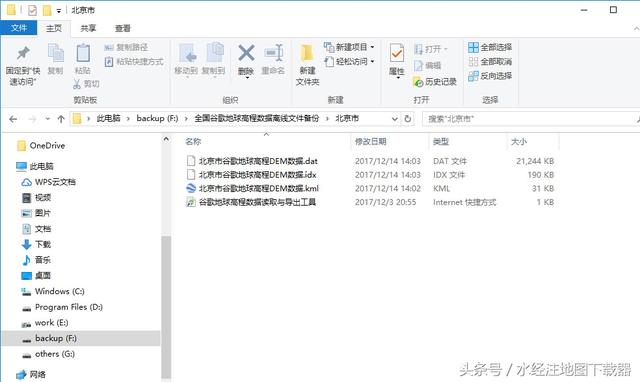Click 全国谷歌地球高程数据离线文件备份 breadcrumb
Screen dimensions: 640x382
[256, 118]
